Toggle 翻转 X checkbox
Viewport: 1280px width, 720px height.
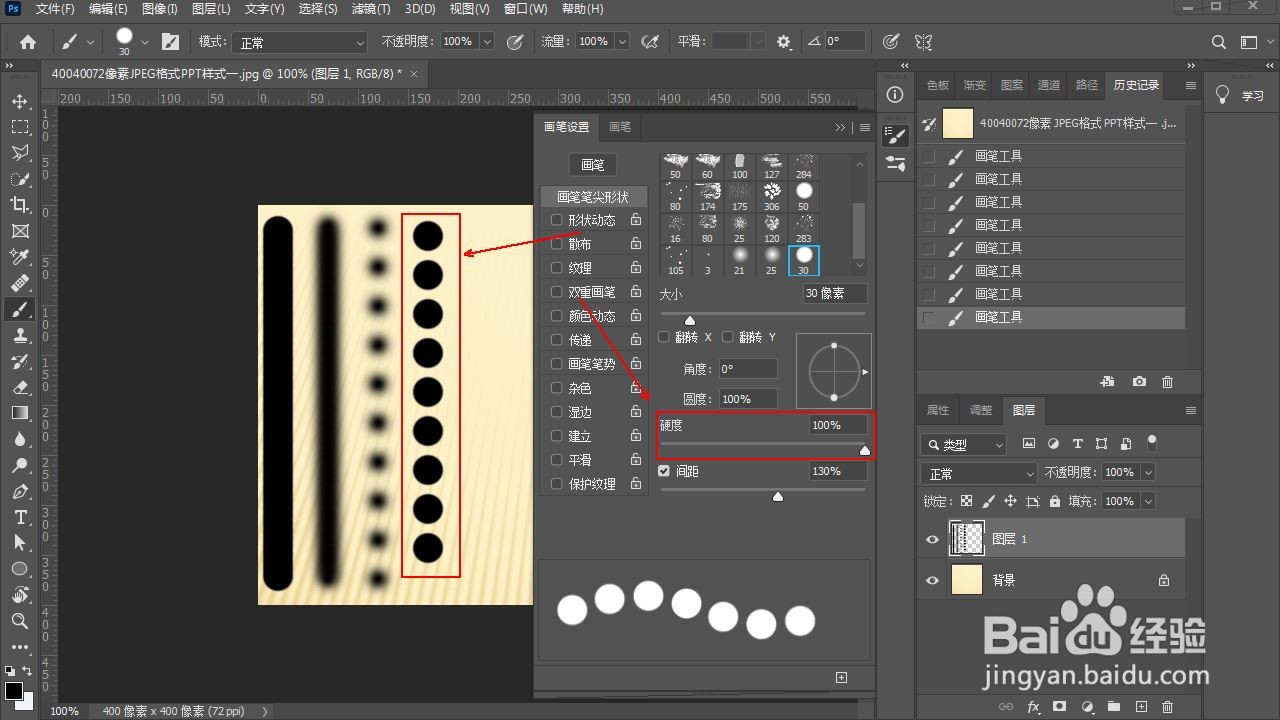coord(664,337)
